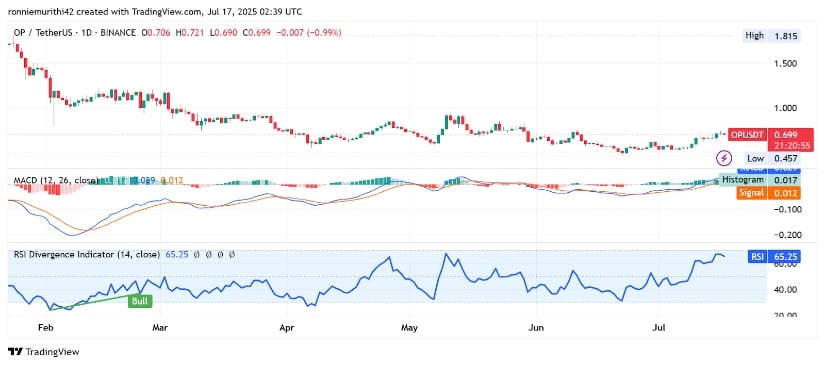This screenshot has height=365, width=825.
Task: Click the Apr time axis label
Action: 286,327
